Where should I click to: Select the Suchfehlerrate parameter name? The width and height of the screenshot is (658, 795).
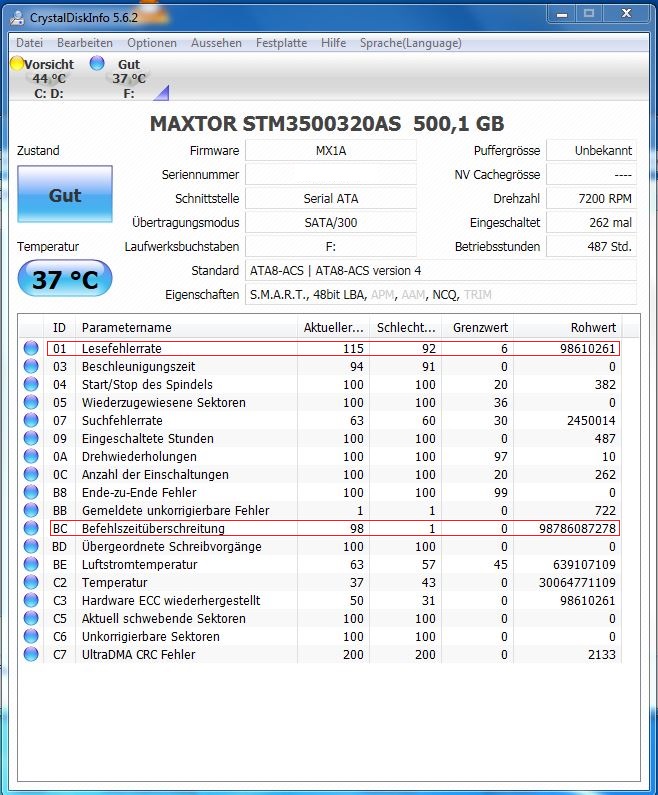[x=122, y=420]
